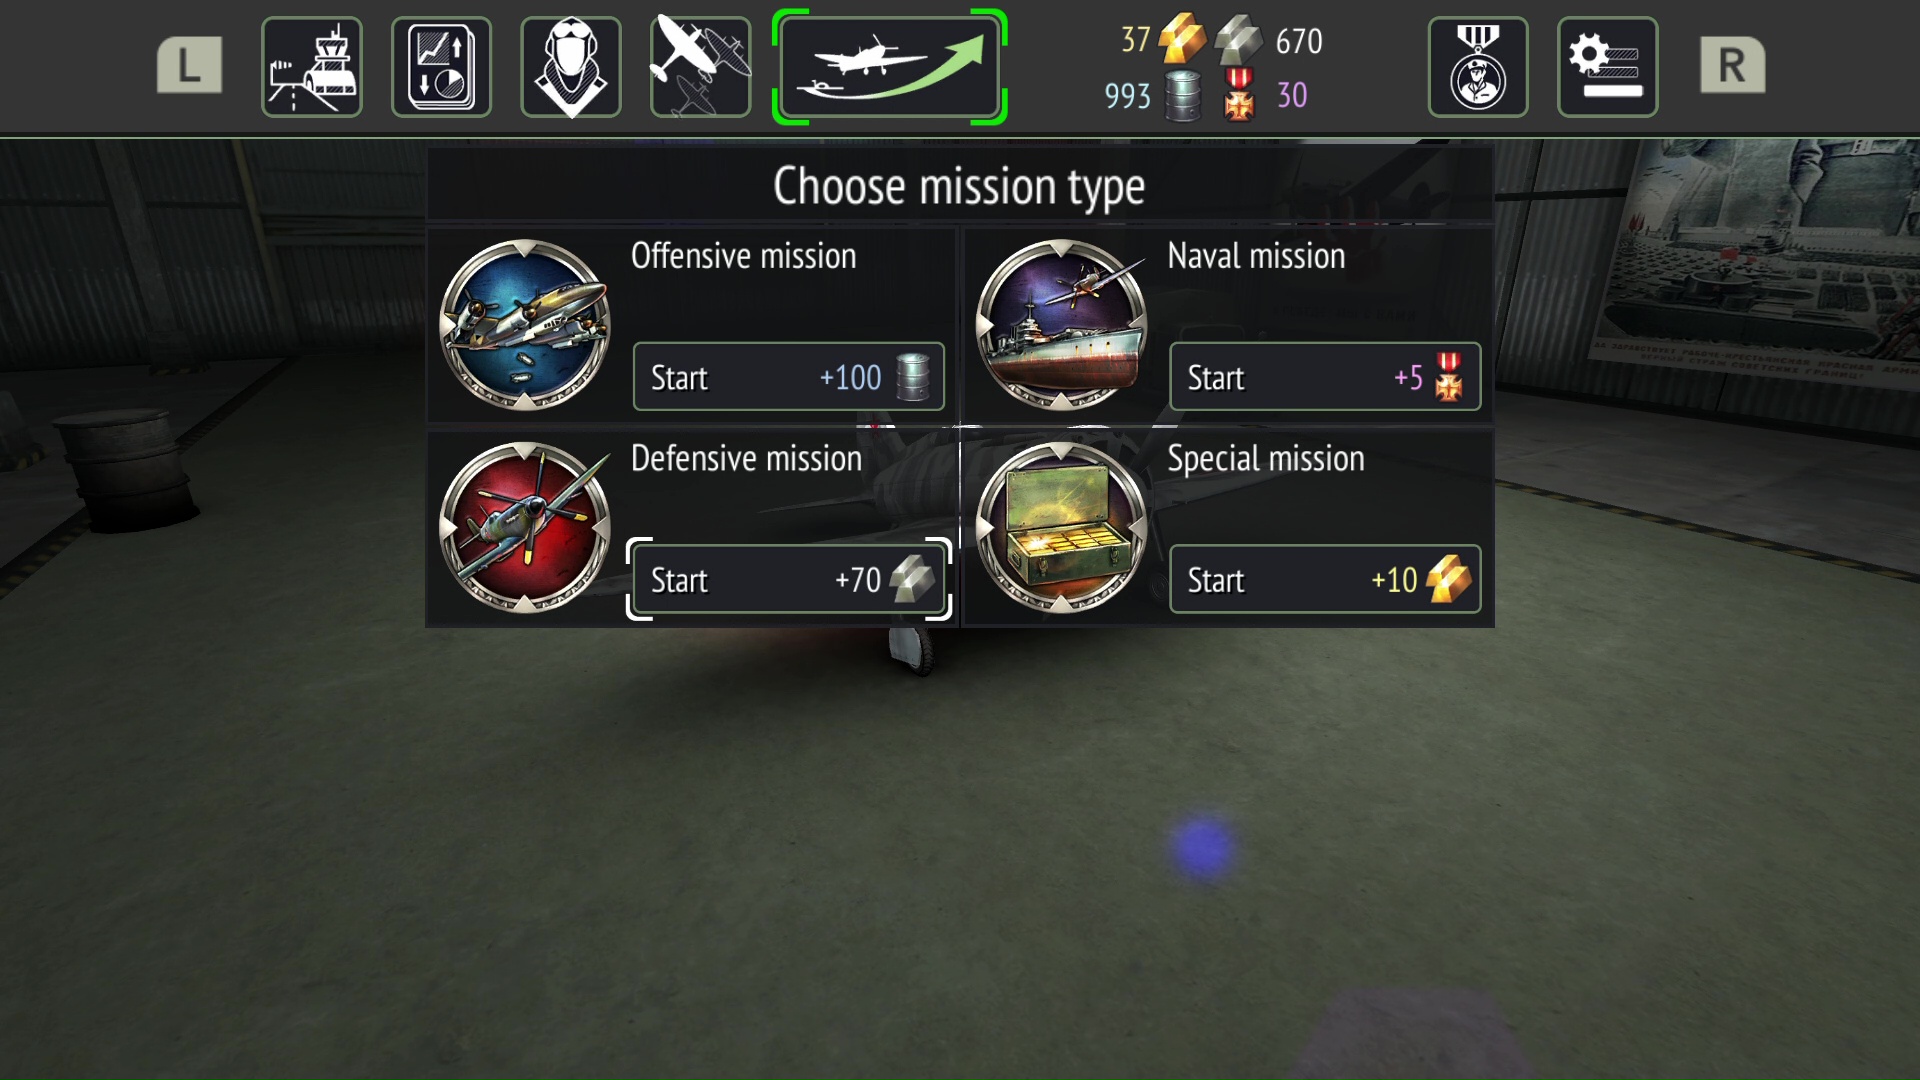Open the settings gear menu
Viewport: 1920px width, 1080px height.
[x=1607, y=67]
